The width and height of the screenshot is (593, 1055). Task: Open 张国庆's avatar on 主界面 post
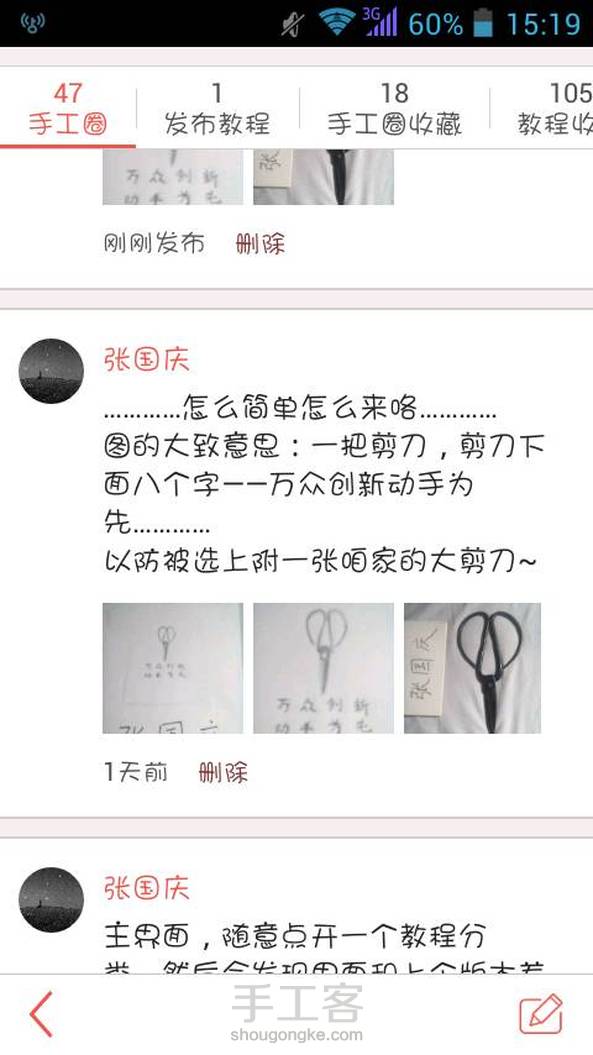tap(51, 900)
